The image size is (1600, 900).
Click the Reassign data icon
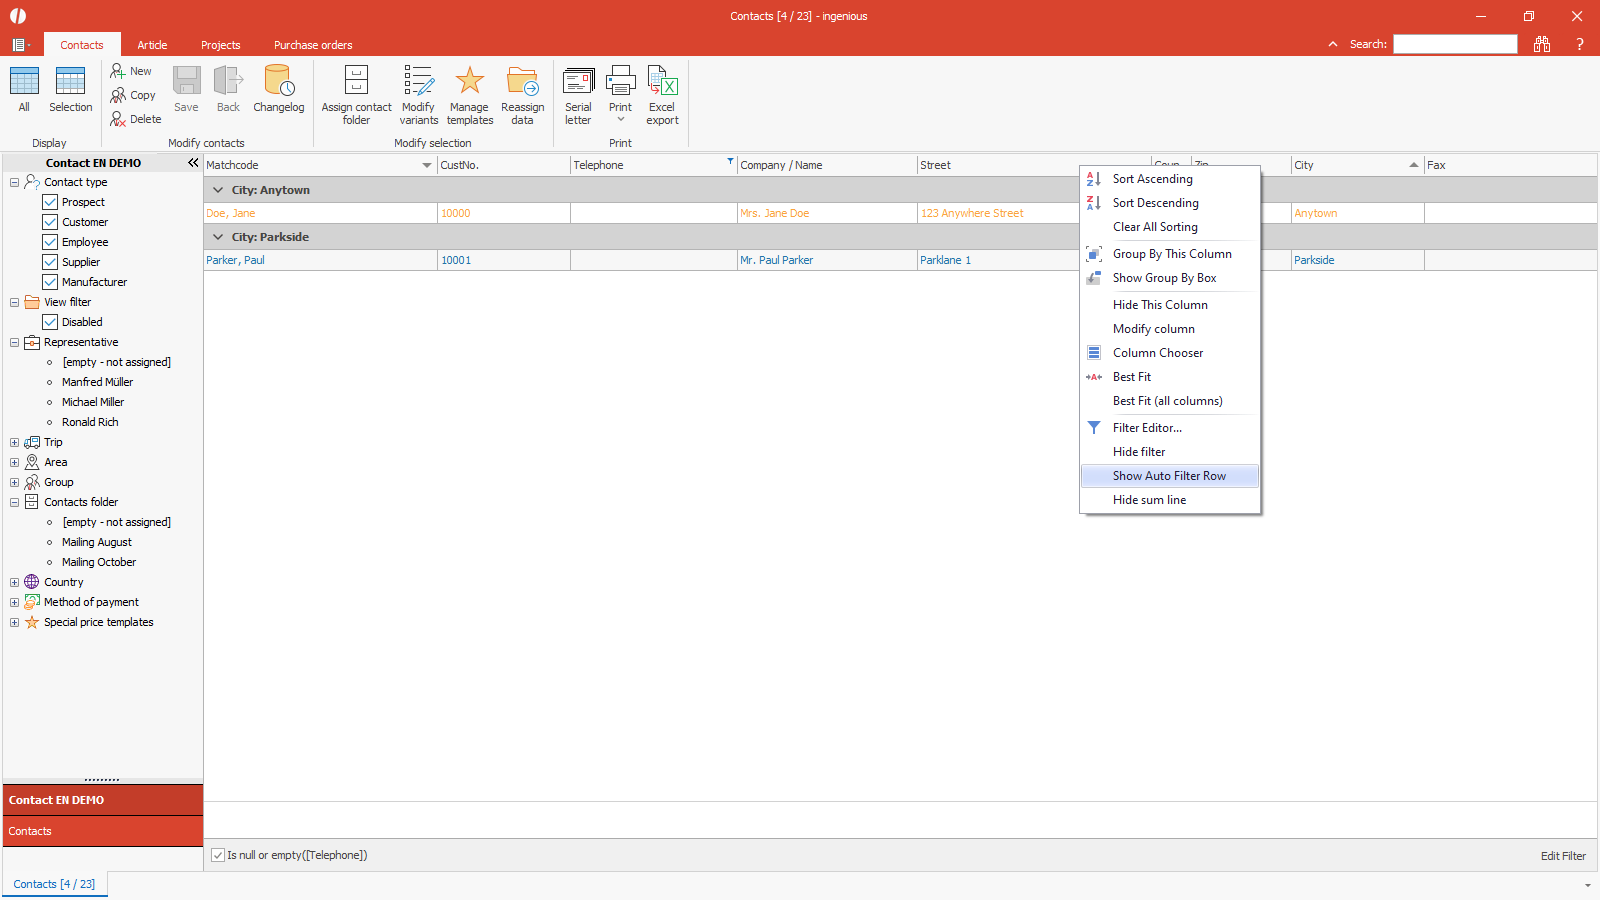pos(522,82)
